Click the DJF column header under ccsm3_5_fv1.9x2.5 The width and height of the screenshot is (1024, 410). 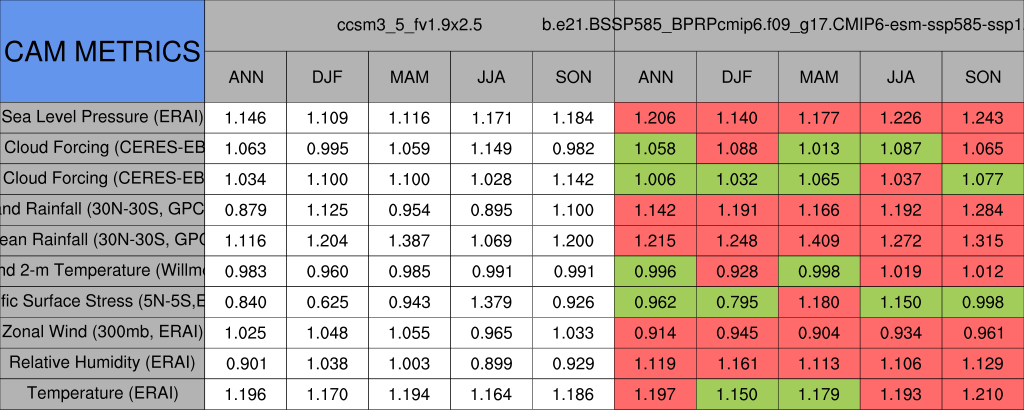point(327,77)
